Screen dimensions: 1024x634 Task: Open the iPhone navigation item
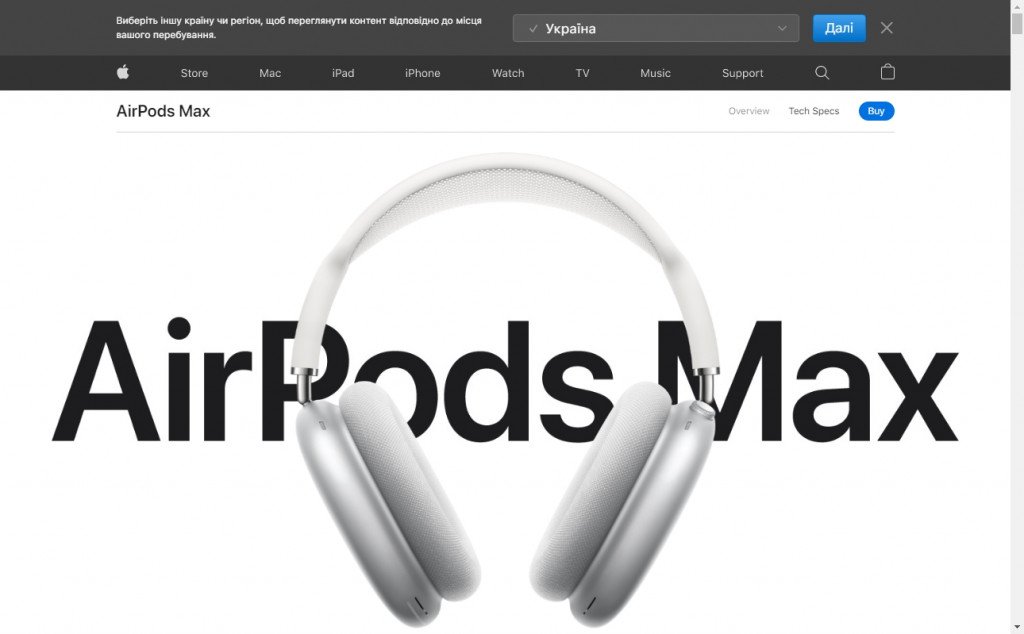(x=423, y=73)
